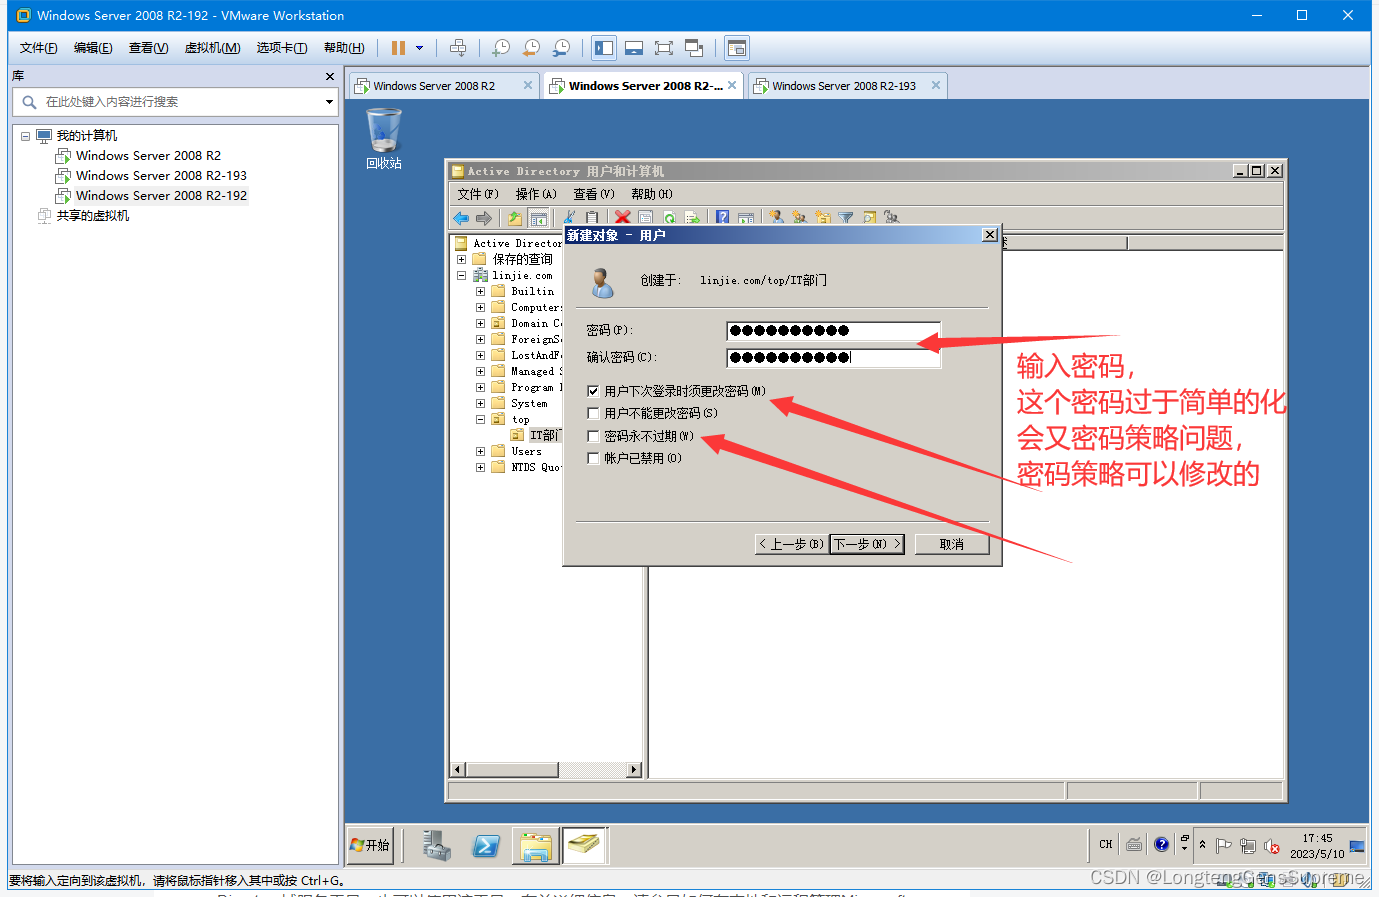This screenshot has height=897, width=1379.
Task: Open help with the blue question-mark toolbar icon
Action: tap(722, 218)
